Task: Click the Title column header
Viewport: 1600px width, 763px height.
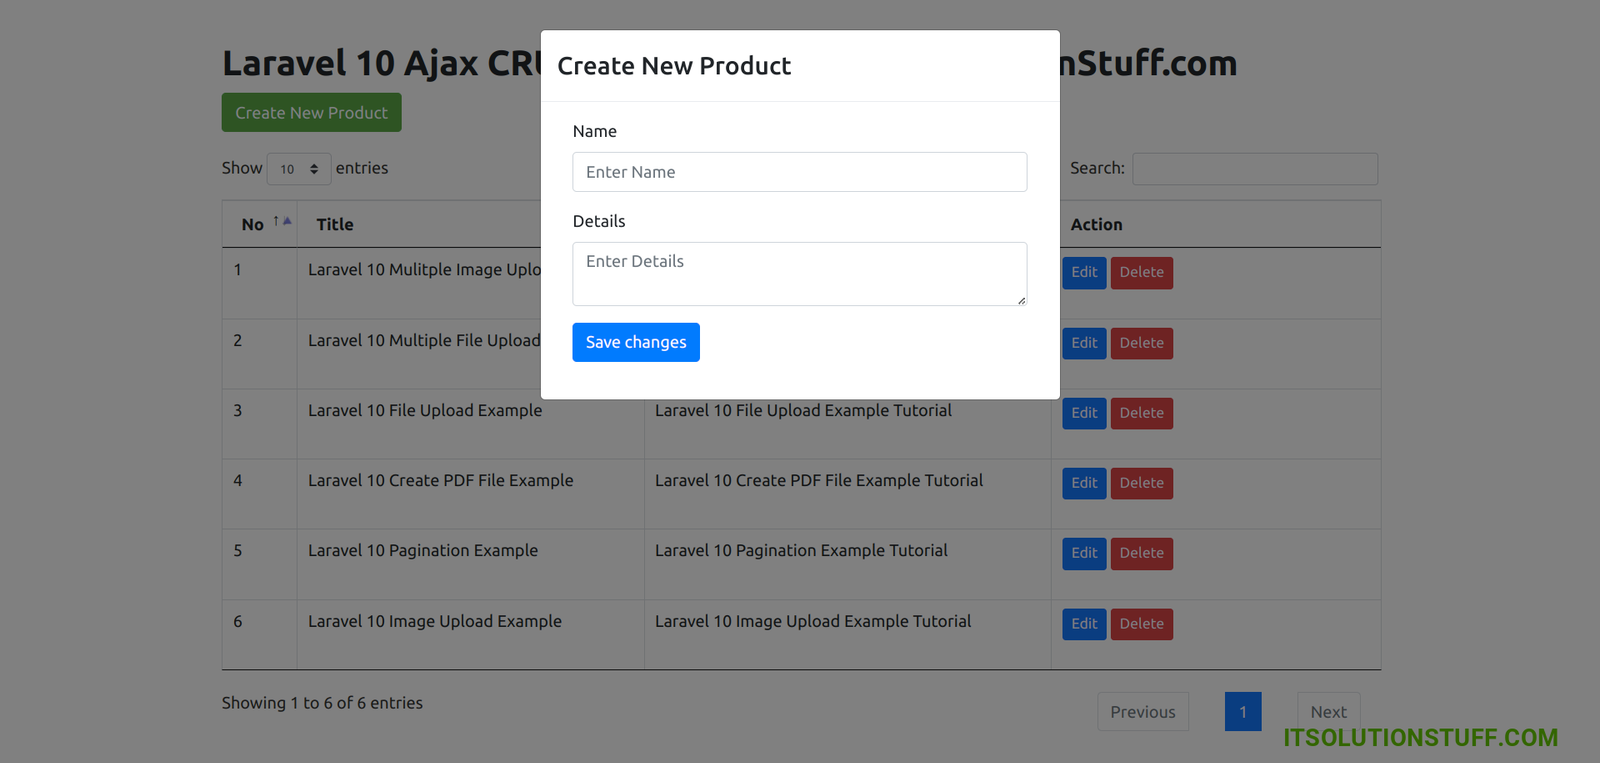Action: pos(335,225)
